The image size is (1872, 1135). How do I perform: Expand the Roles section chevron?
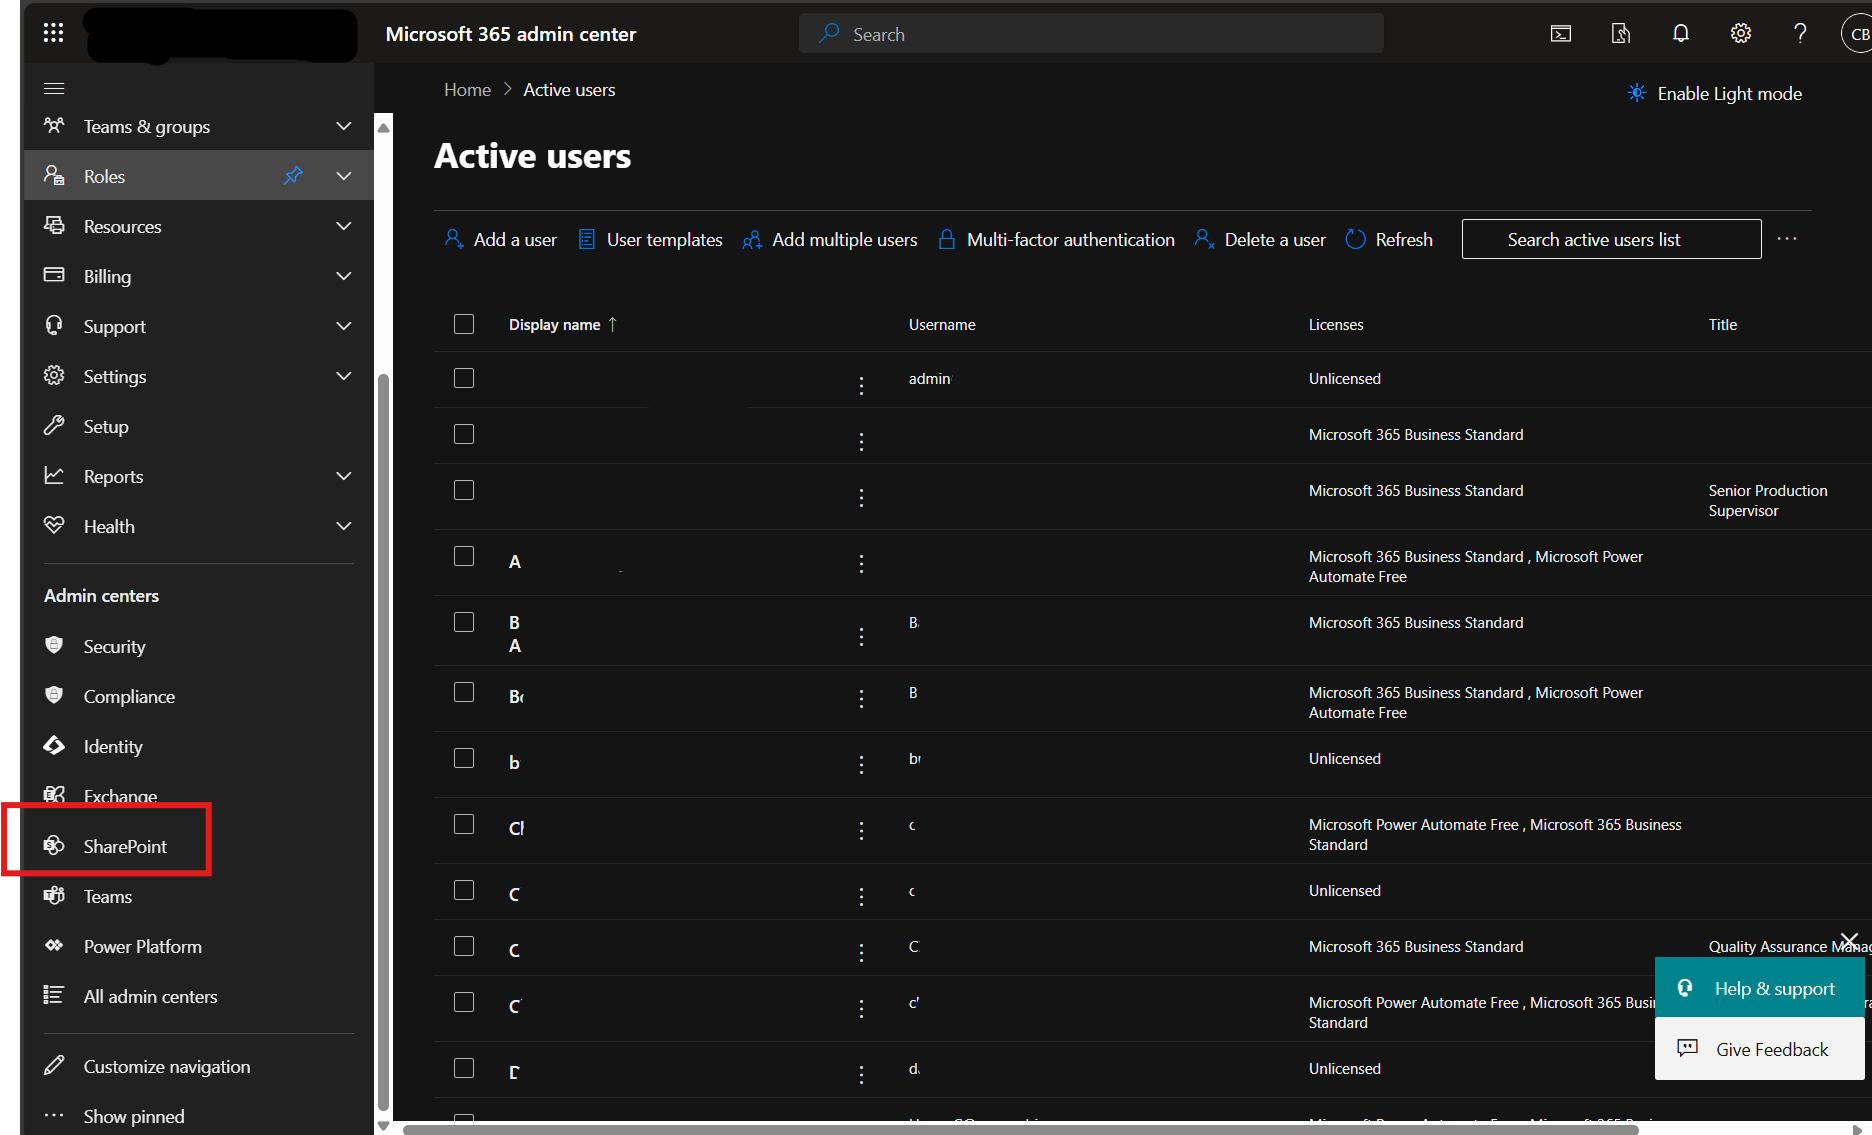click(x=344, y=176)
